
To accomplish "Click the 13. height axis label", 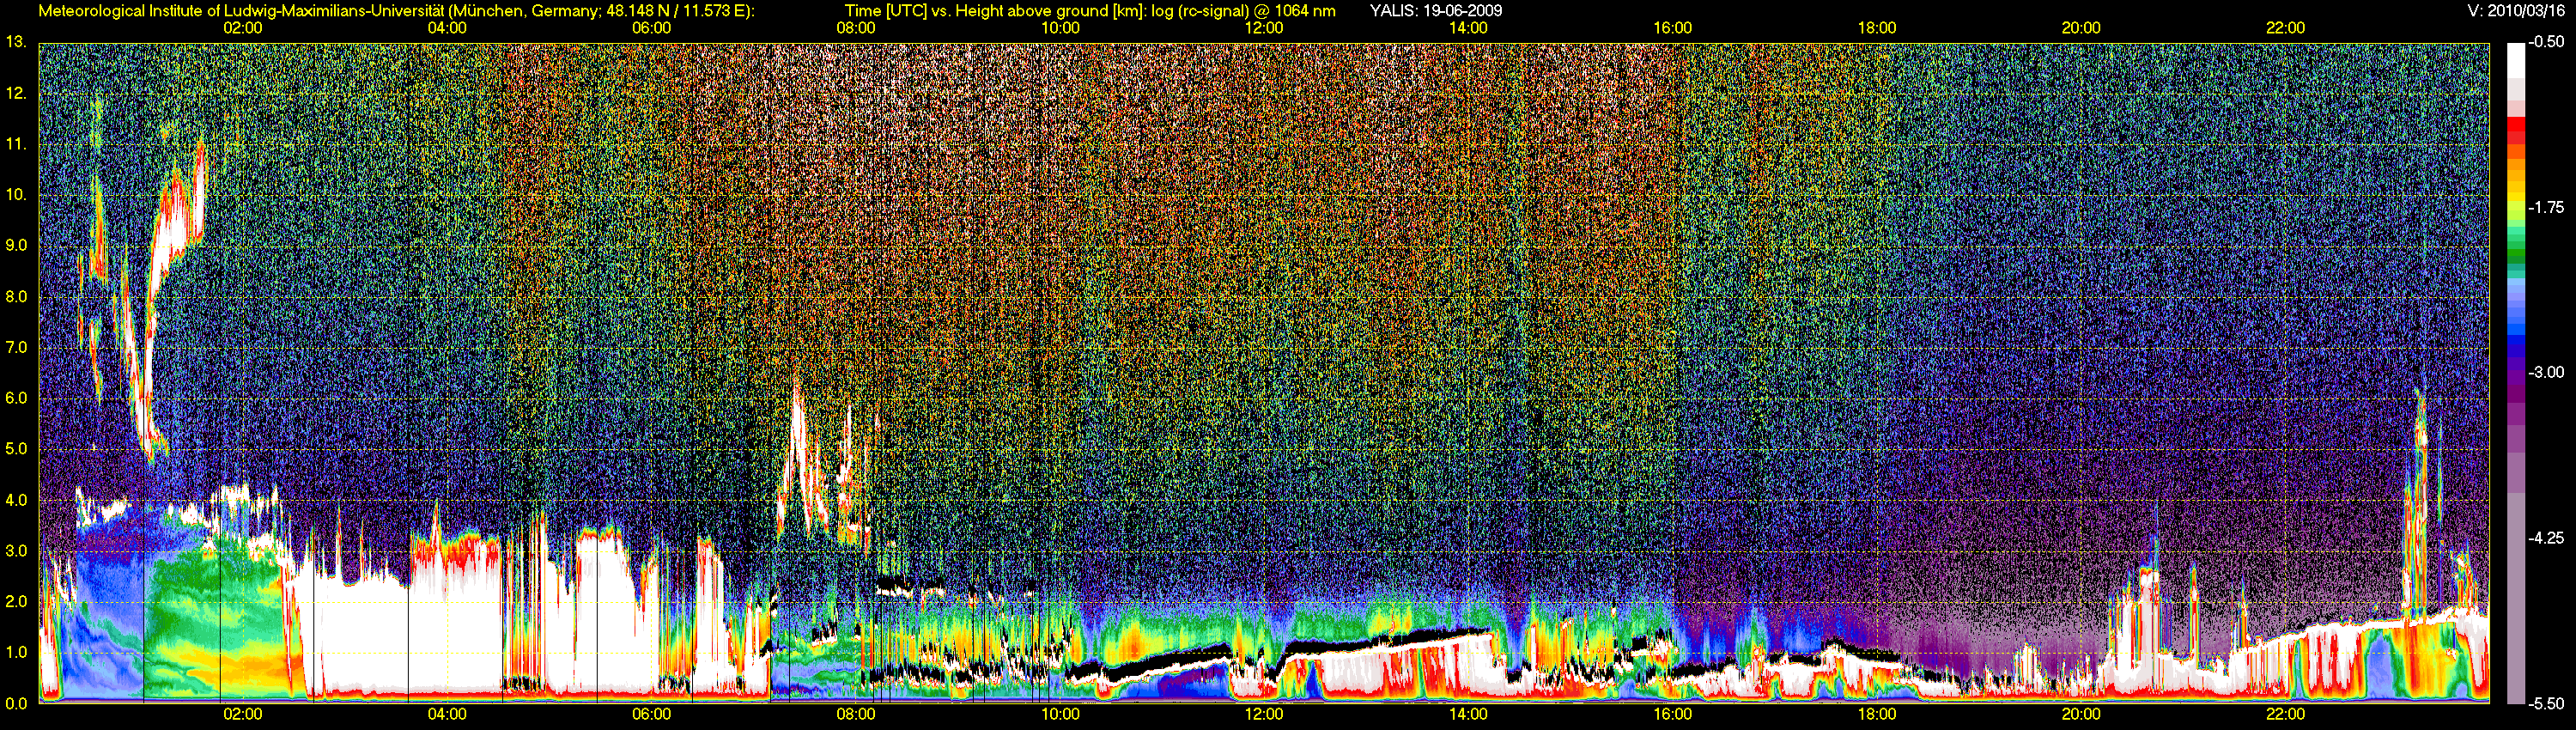I will pos(15,42).
